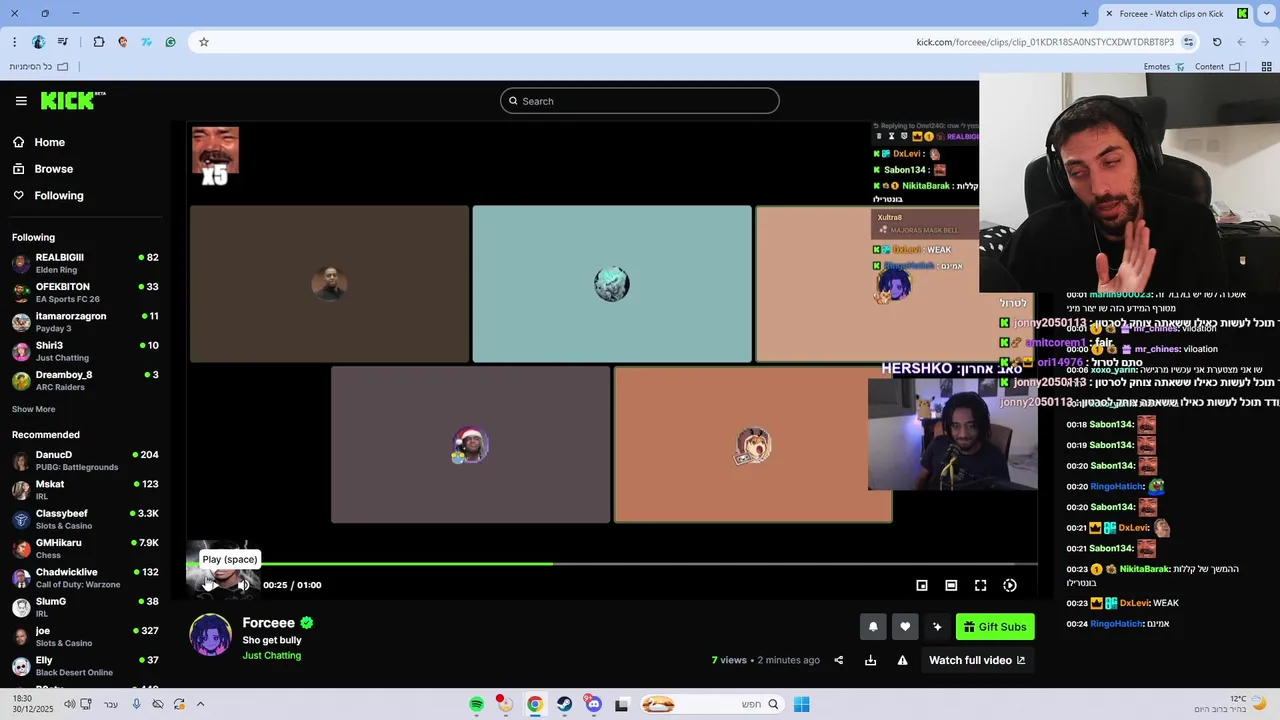The height and width of the screenshot is (720, 1280).
Task: Open the all bookmarks folder
Action: coord(39,67)
